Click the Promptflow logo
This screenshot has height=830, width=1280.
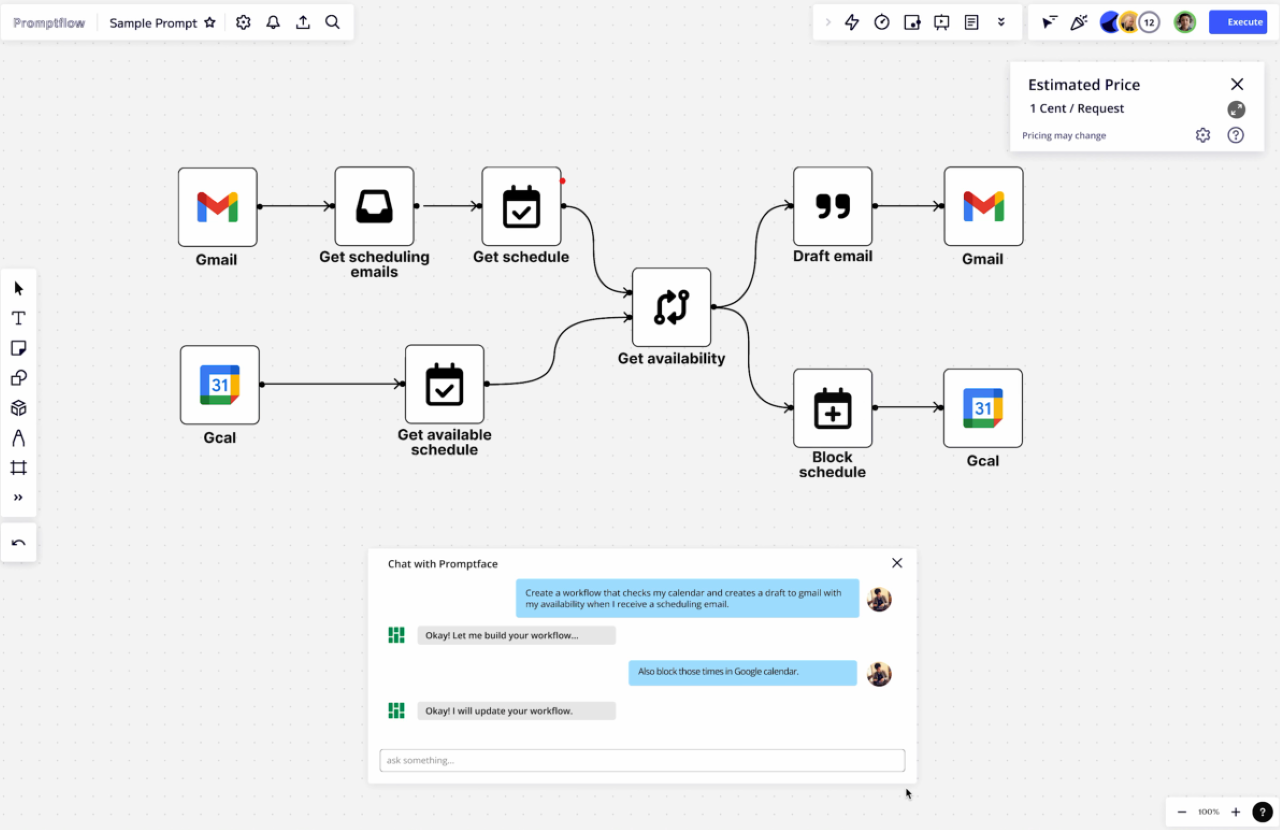(49, 23)
